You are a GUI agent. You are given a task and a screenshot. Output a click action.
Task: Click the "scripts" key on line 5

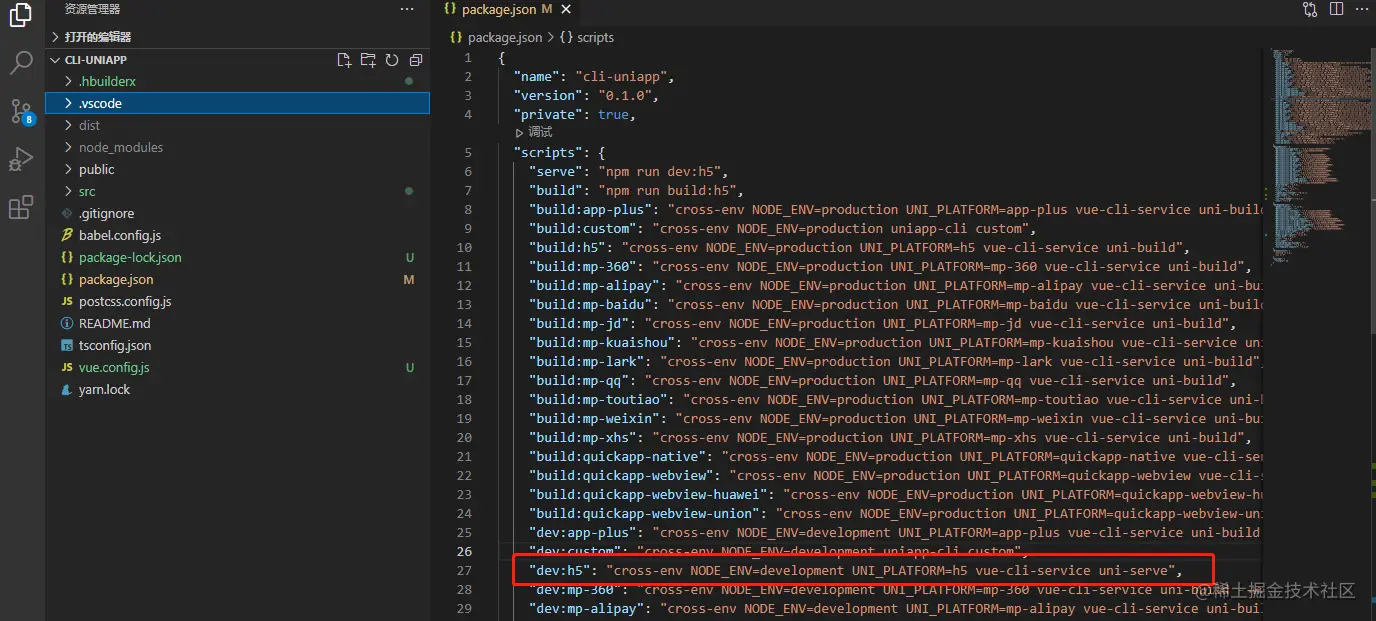548,152
